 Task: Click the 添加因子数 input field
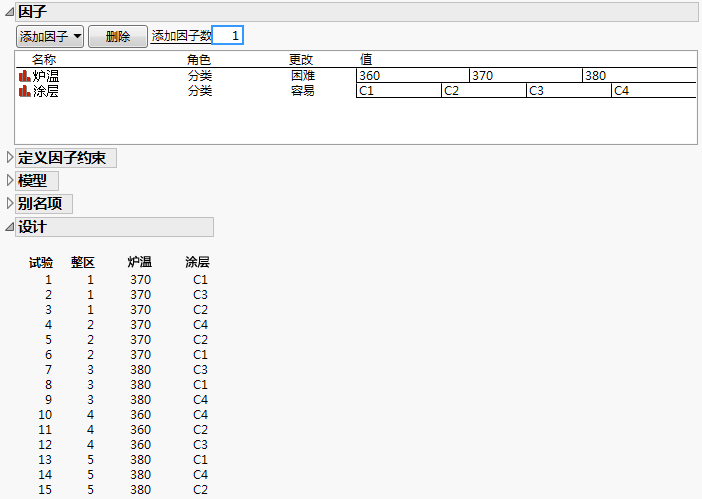click(x=227, y=35)
